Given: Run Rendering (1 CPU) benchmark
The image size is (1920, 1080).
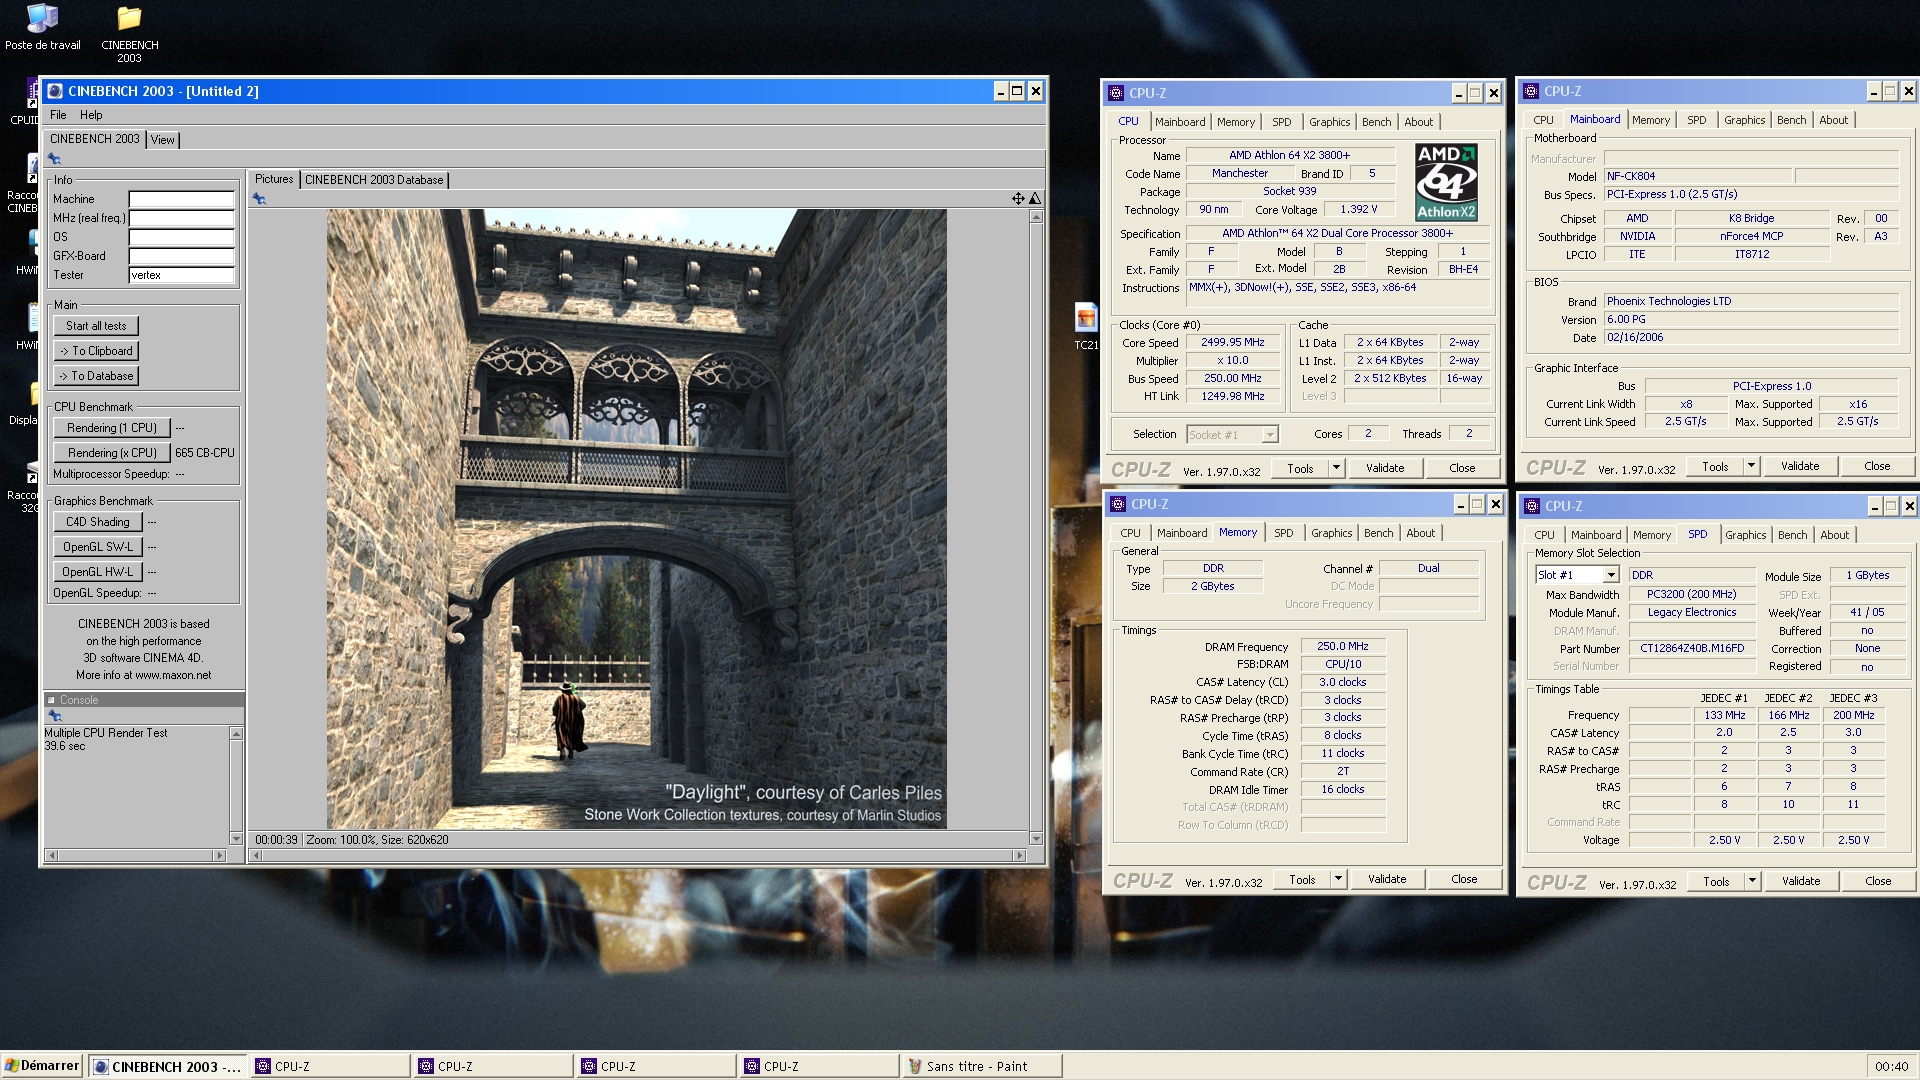Looking at the screenshot, I should (x=112, y=428).
